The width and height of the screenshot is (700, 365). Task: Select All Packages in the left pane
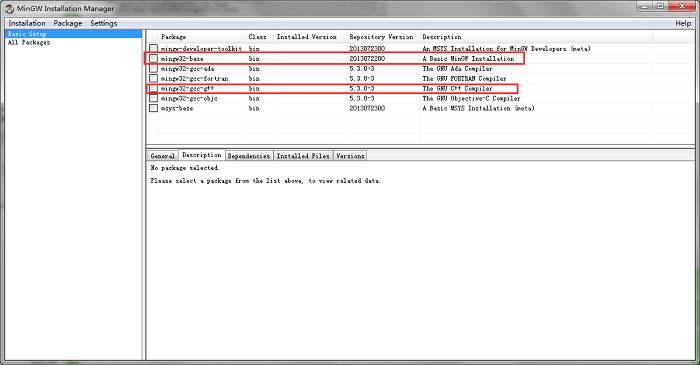(x=29, y=42)
